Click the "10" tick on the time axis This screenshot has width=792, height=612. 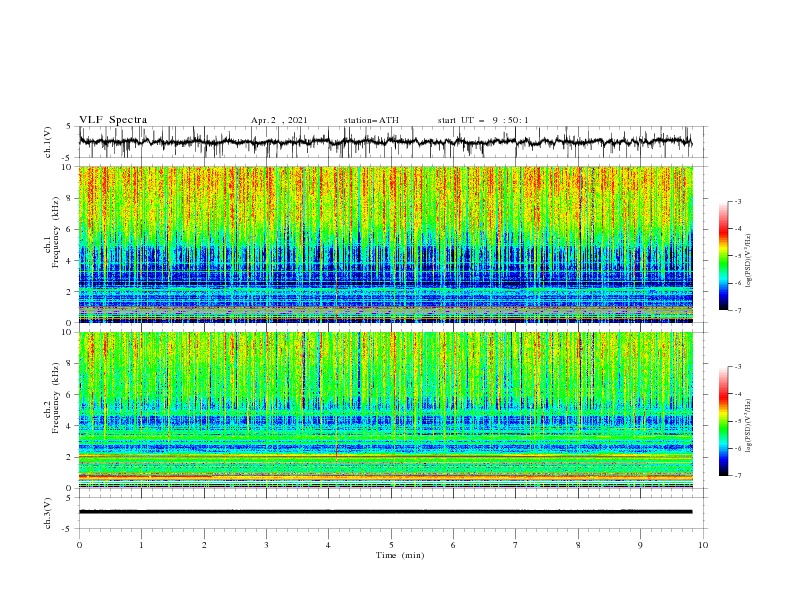(x=703, y=545)
